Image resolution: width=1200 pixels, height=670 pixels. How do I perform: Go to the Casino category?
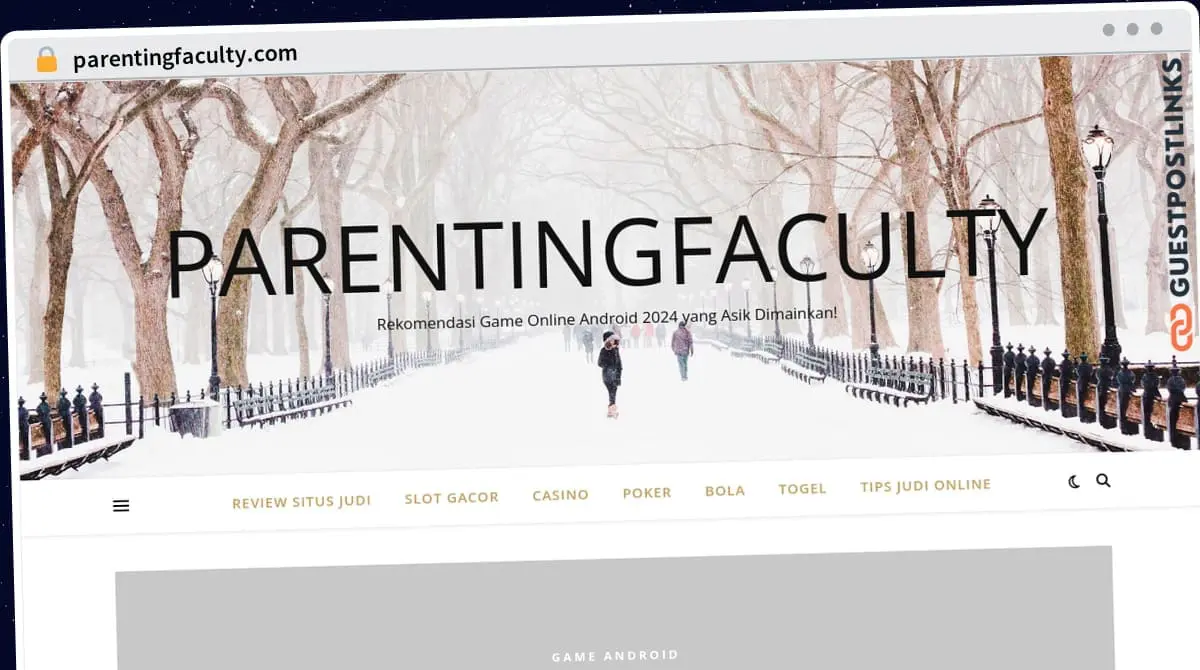pyautogui.click(x=560, y=494)
